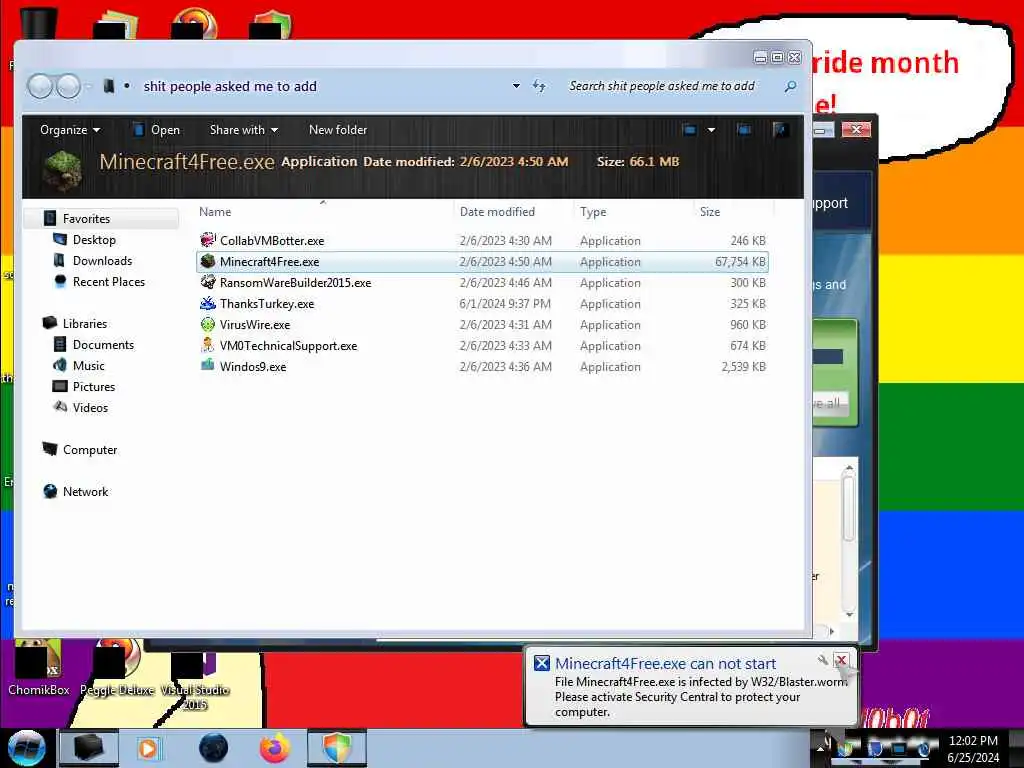Select the file named ThanksTurkey.exe
1024x768 pixels.
click(266, 304)
